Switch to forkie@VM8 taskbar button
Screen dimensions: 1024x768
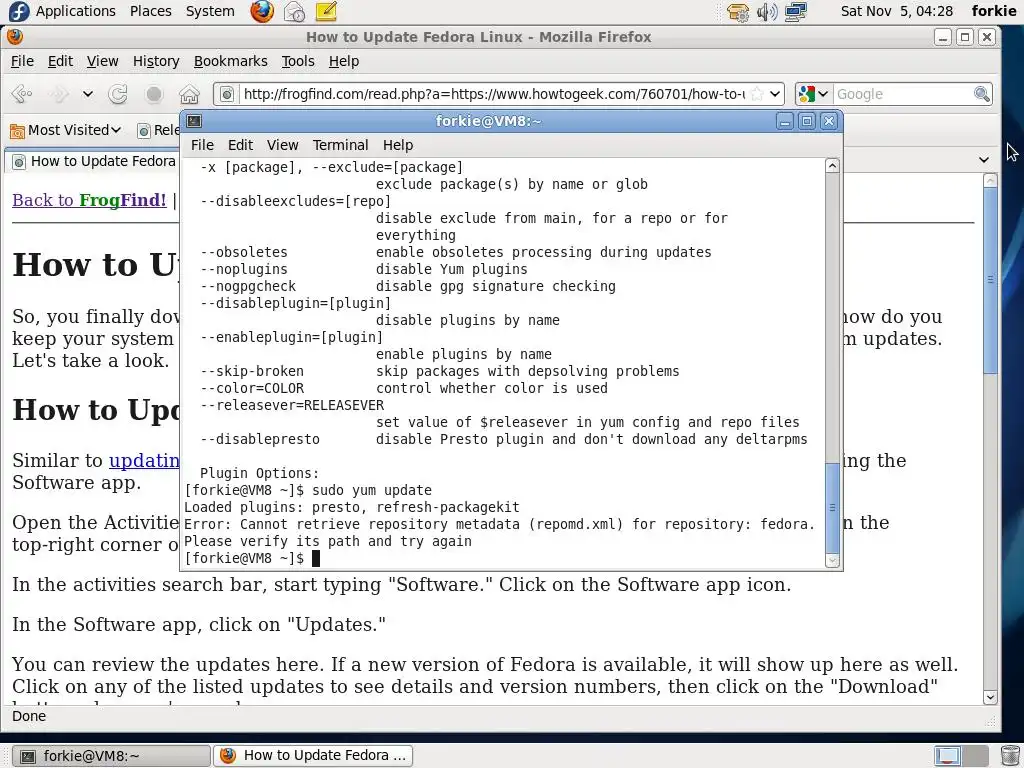tap(112, 756)
